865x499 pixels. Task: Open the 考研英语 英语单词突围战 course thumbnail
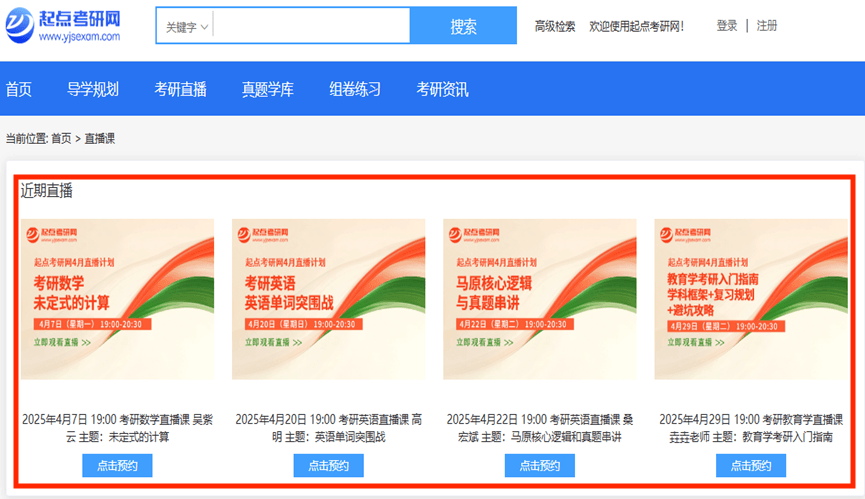pyautogui.click(x=328, y=299)
